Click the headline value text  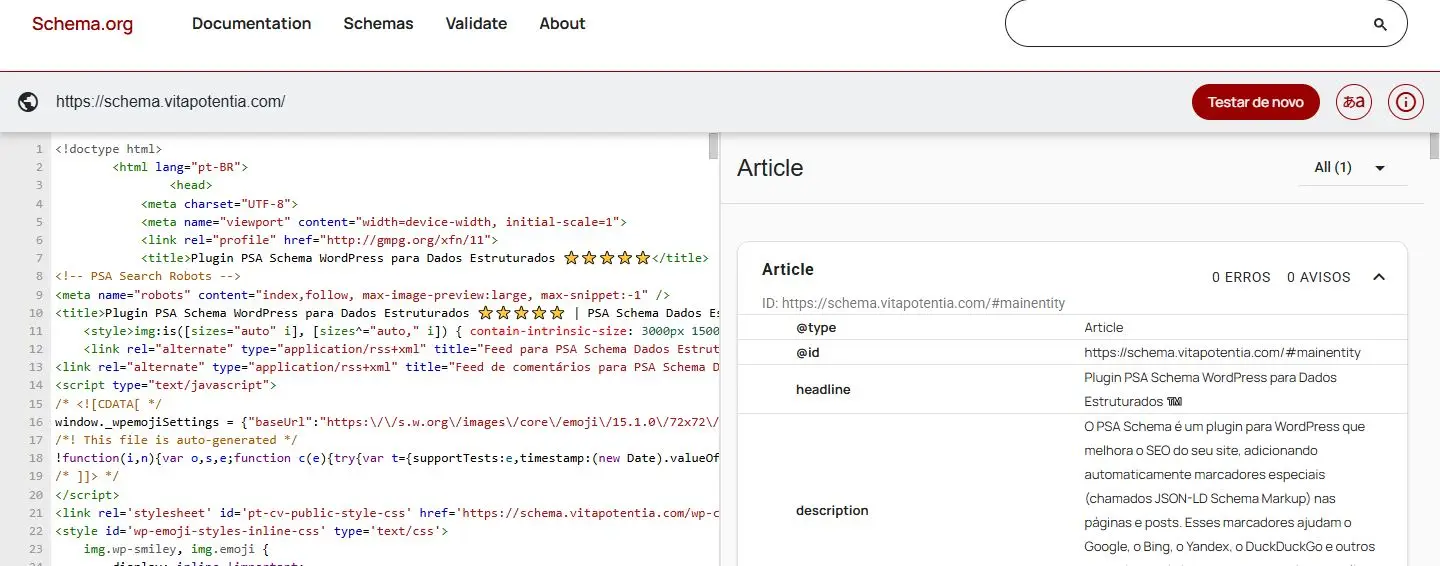pyautogui.click(x=1210, y=389)
